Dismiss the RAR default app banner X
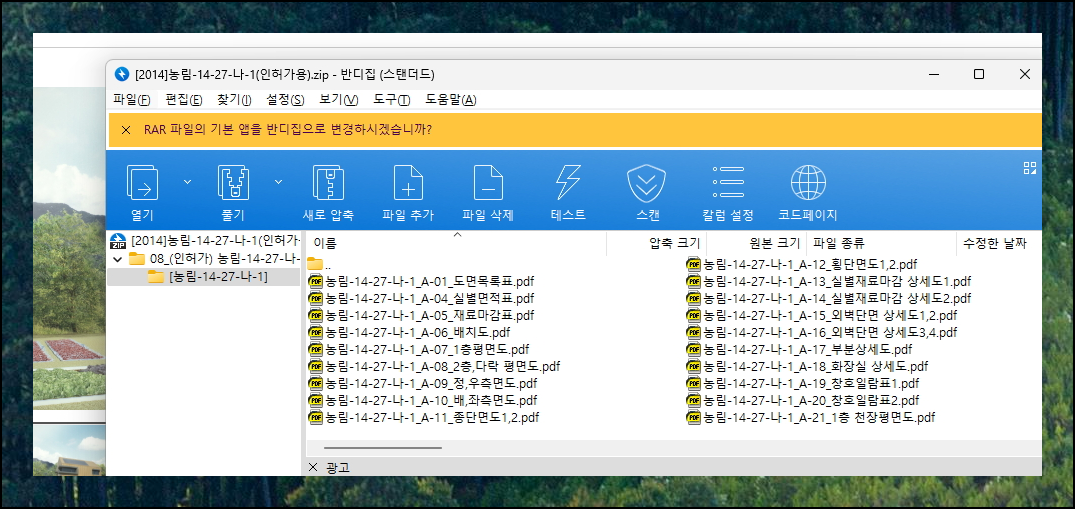 pyautogui.click(x=125, y=130)
